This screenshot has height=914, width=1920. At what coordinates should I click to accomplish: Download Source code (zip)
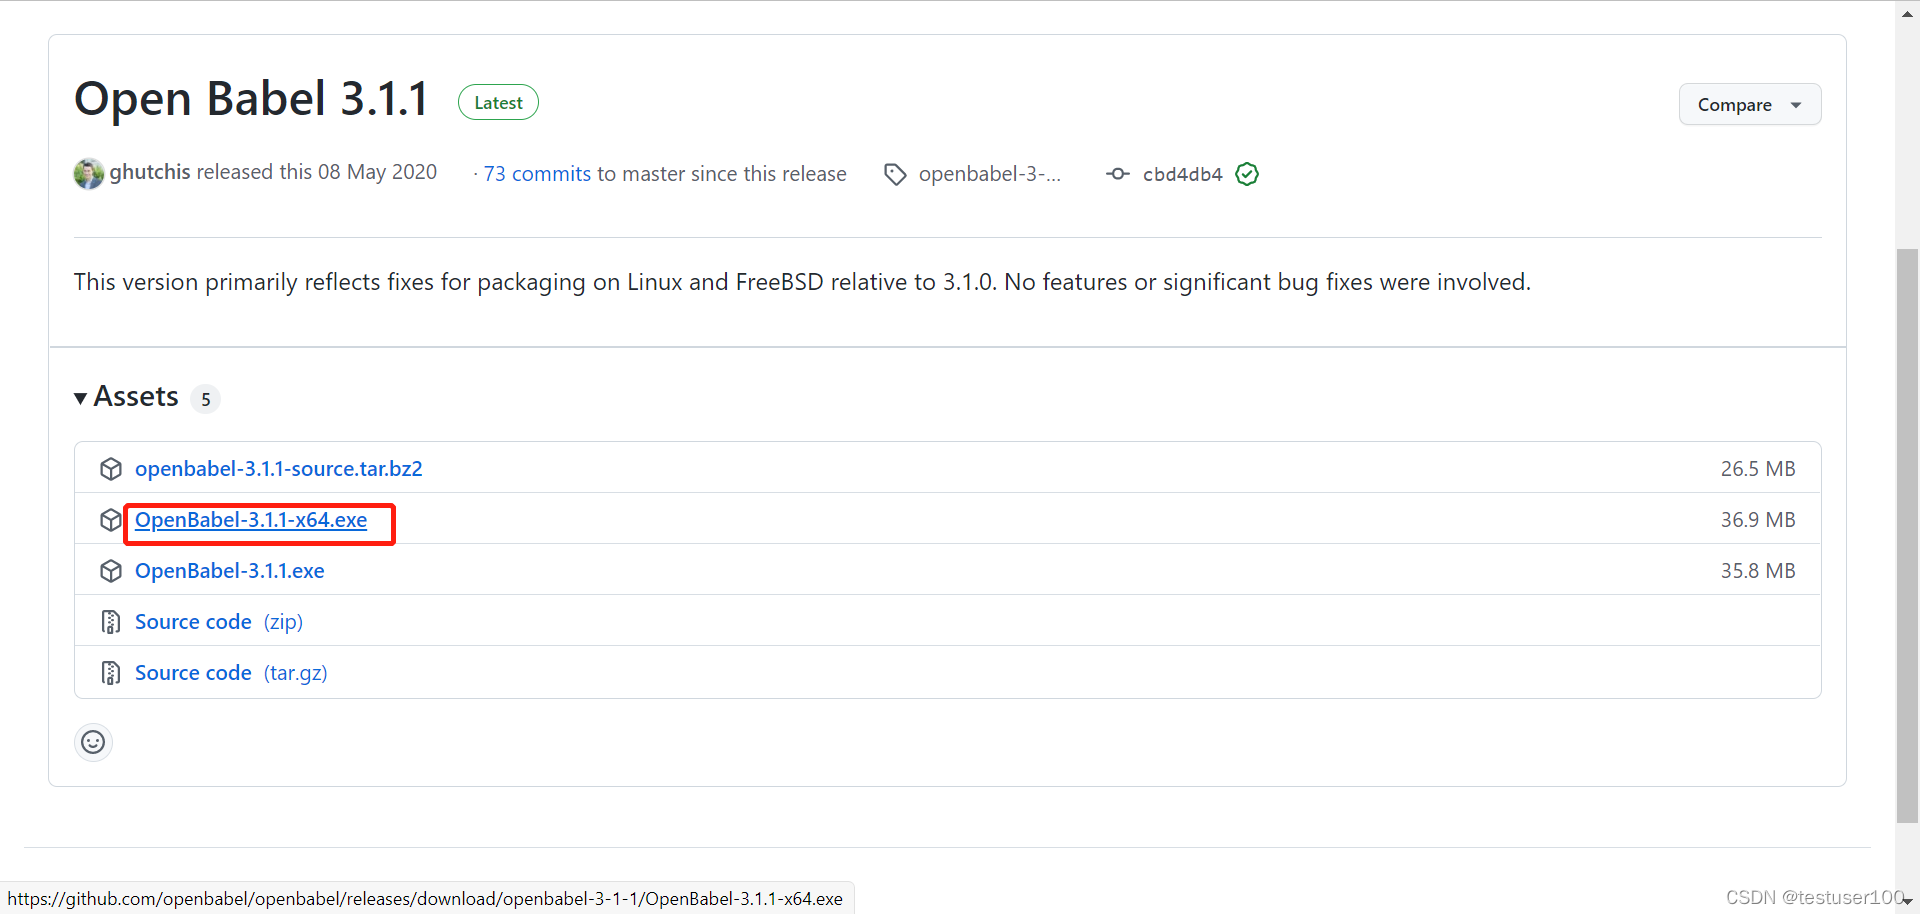218,622
